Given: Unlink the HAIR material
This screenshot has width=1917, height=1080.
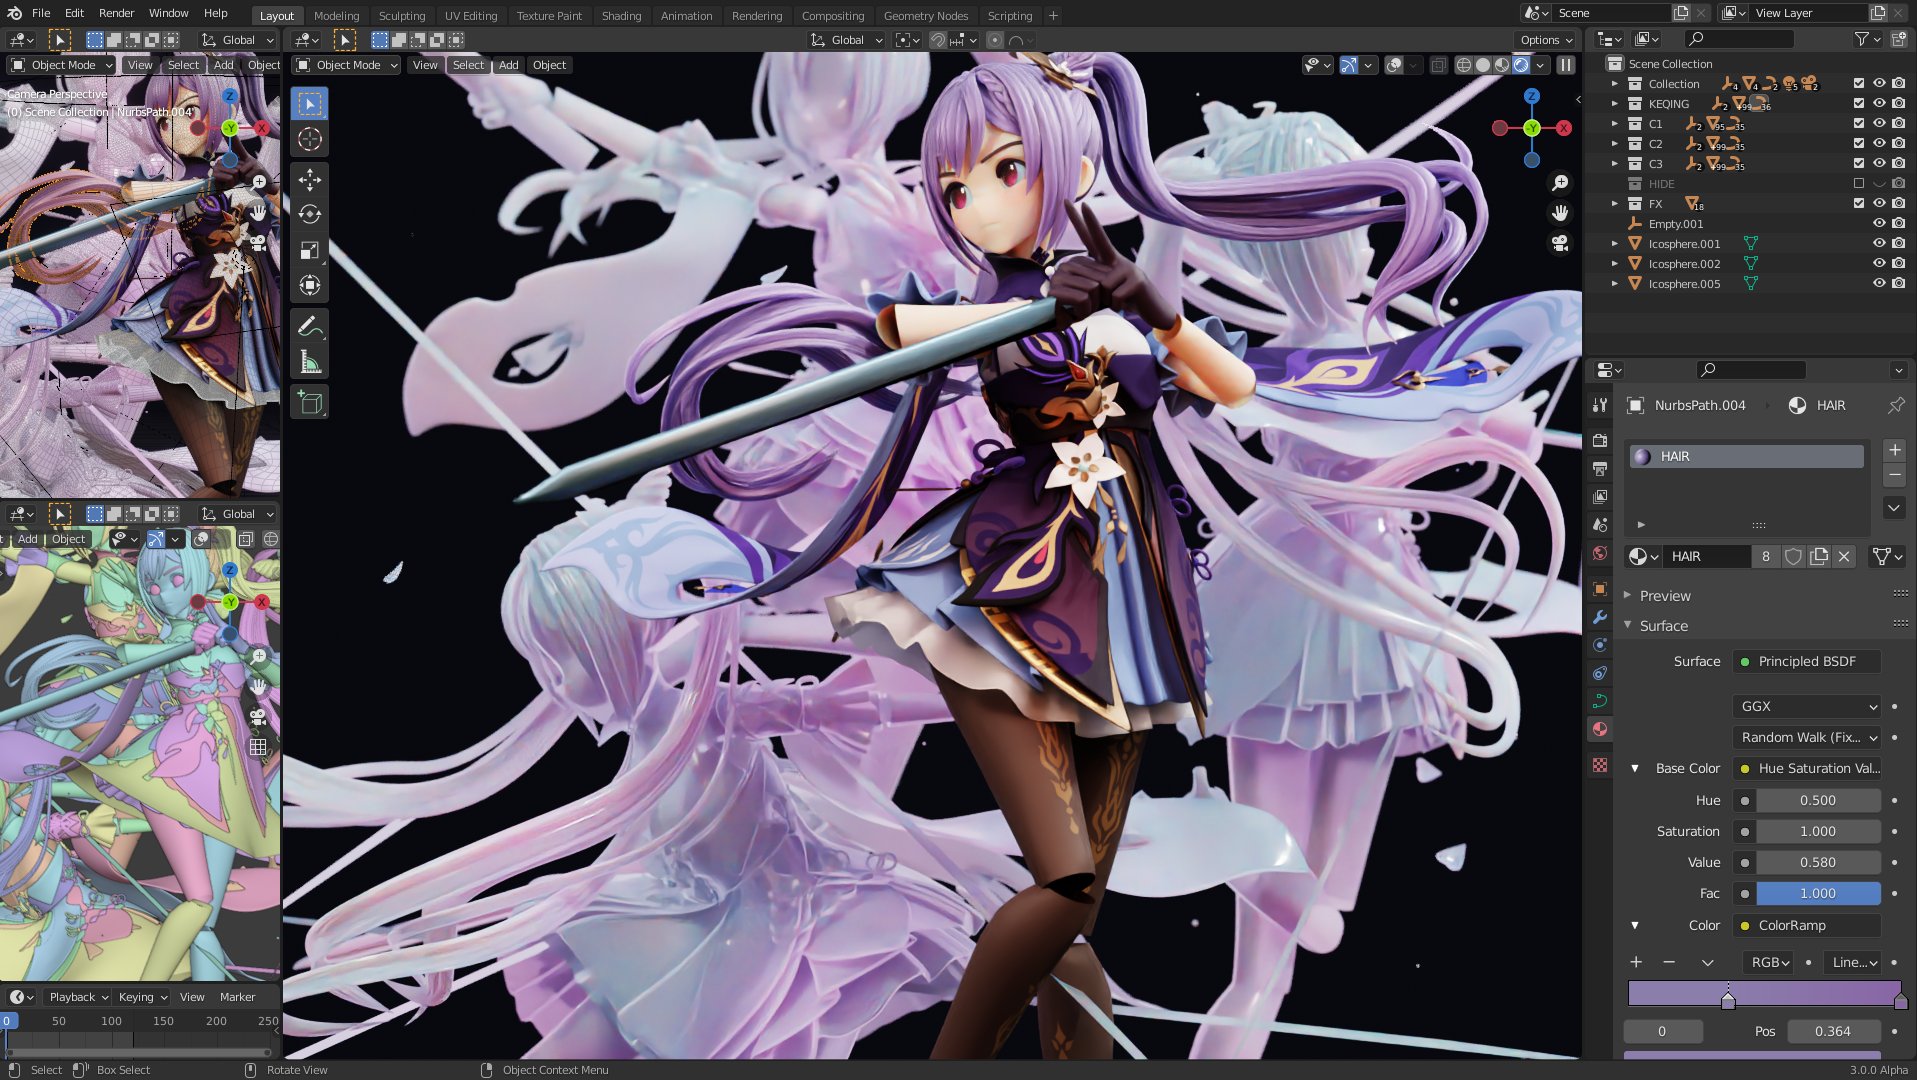Looking at the screenshot, I should click(1845, 556).
